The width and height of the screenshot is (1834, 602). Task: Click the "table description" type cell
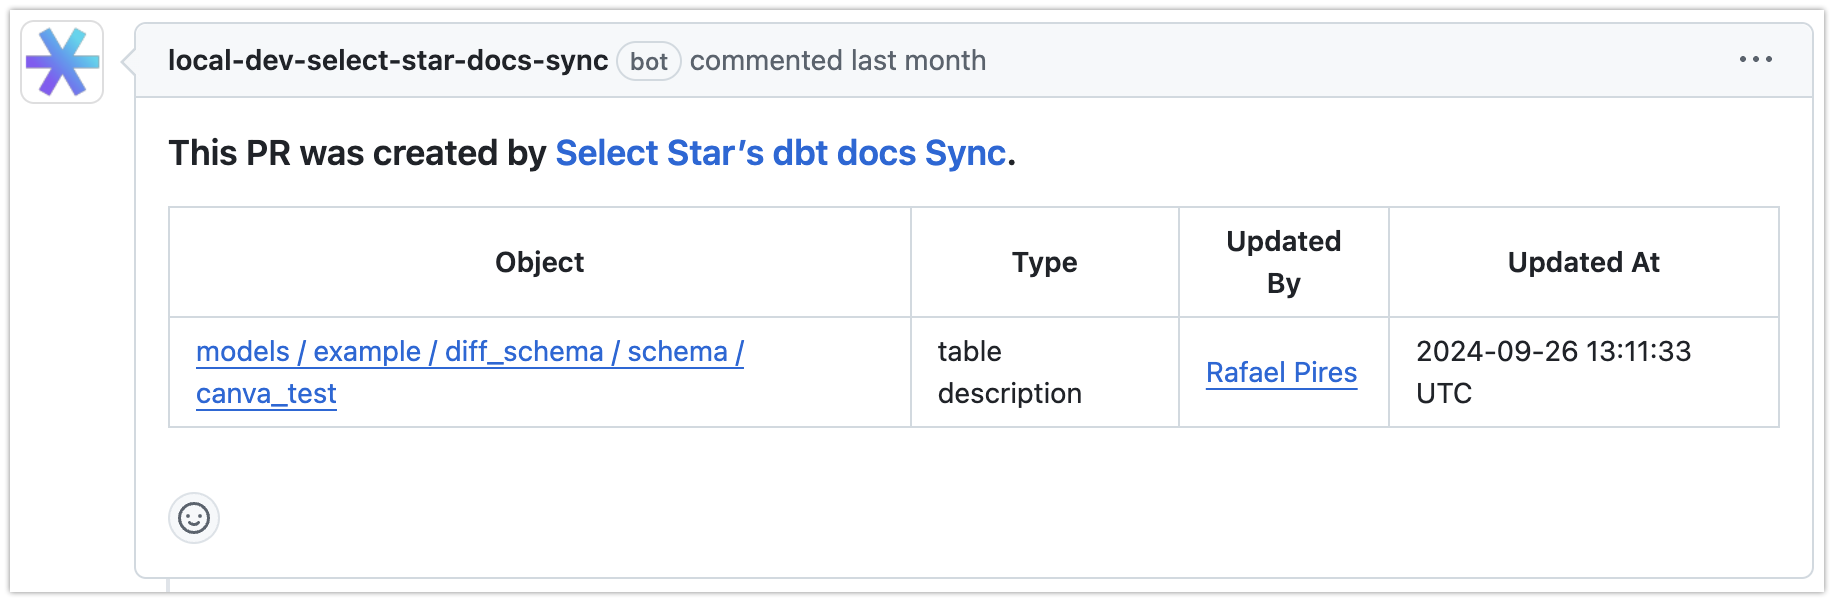[1009, 372]
